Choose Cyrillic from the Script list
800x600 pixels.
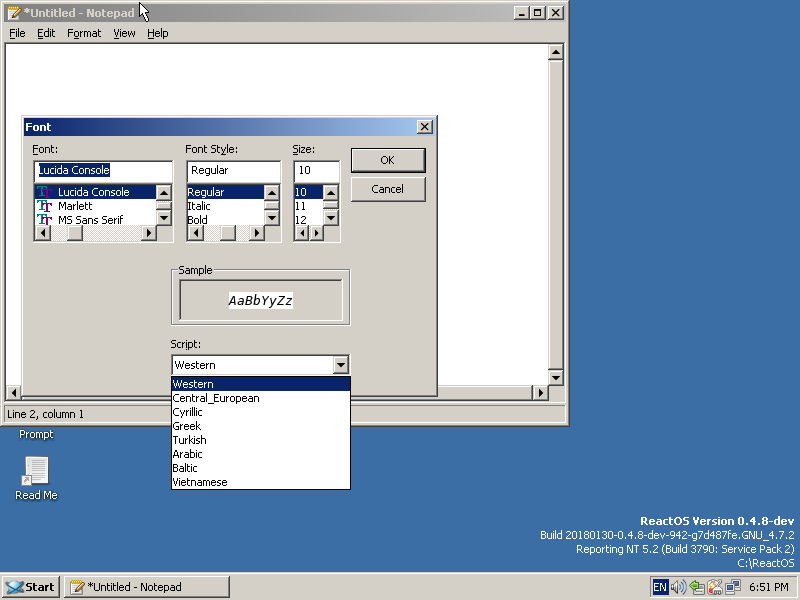[188, 412]
